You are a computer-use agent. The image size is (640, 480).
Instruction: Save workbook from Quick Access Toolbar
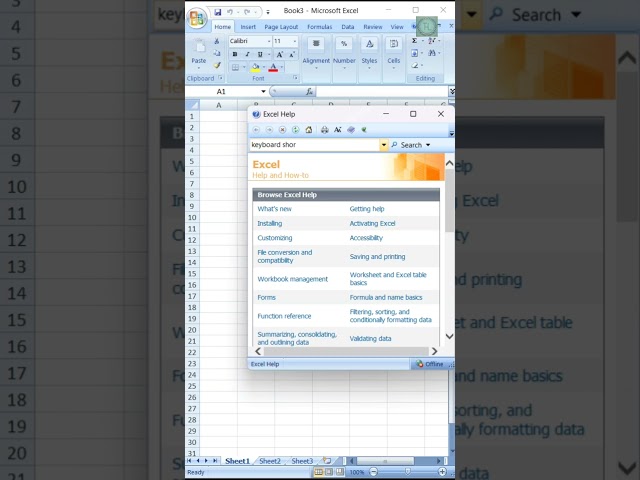coord(218,12)
